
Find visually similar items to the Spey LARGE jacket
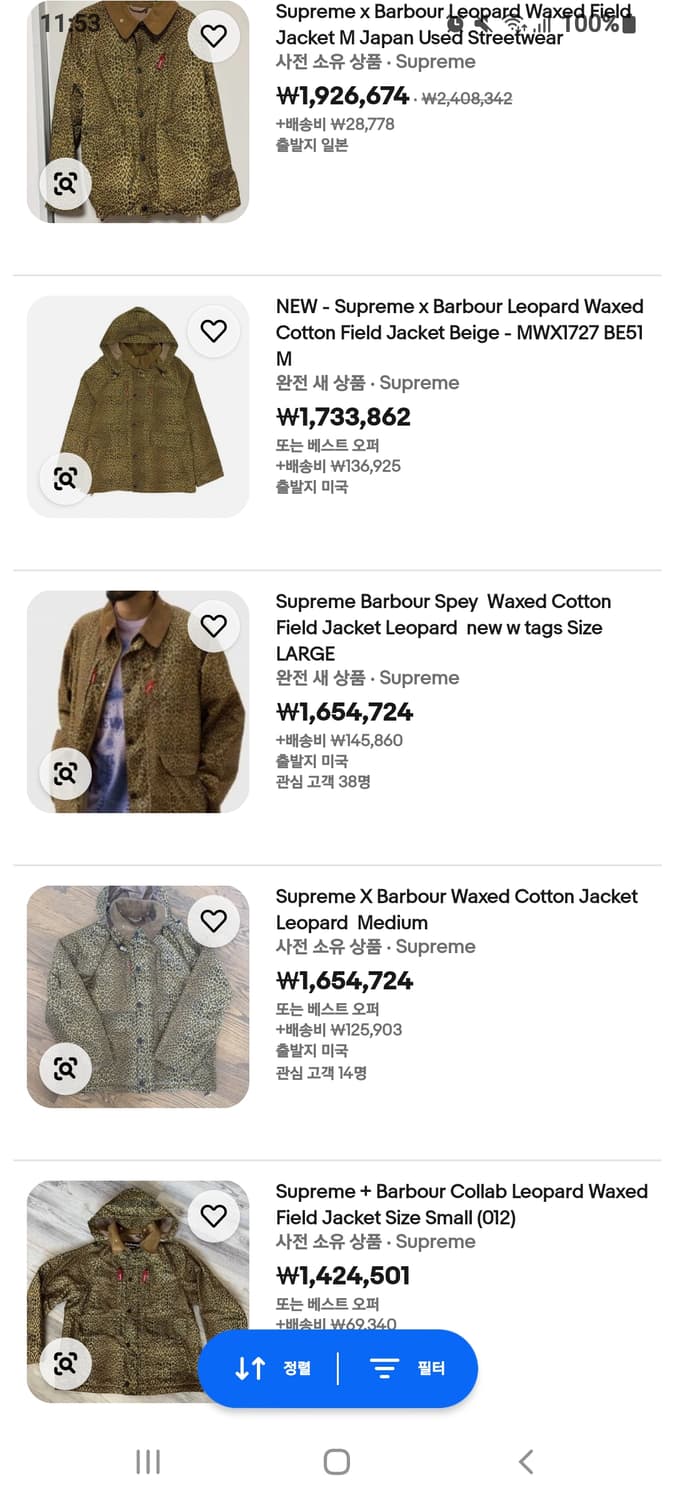click(x=65, y=774)
